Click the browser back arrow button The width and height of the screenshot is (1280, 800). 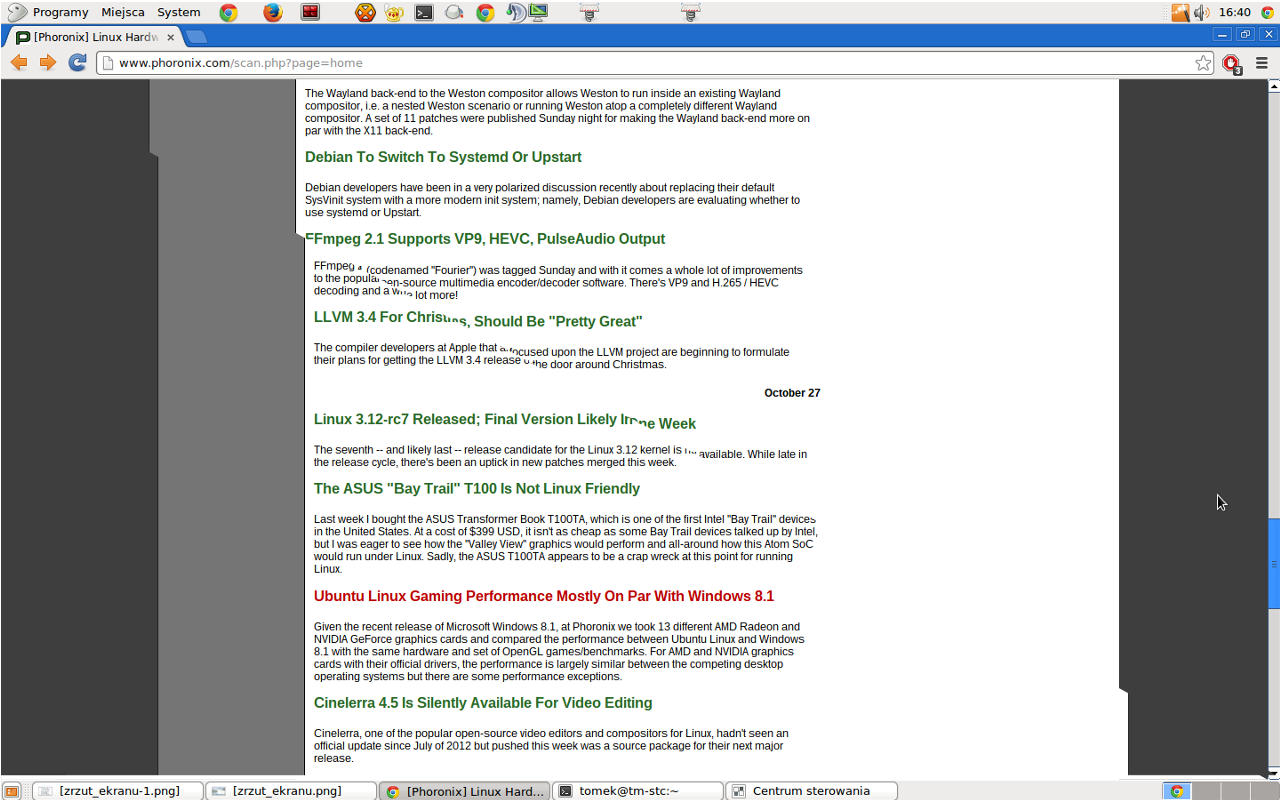(19, 62)
